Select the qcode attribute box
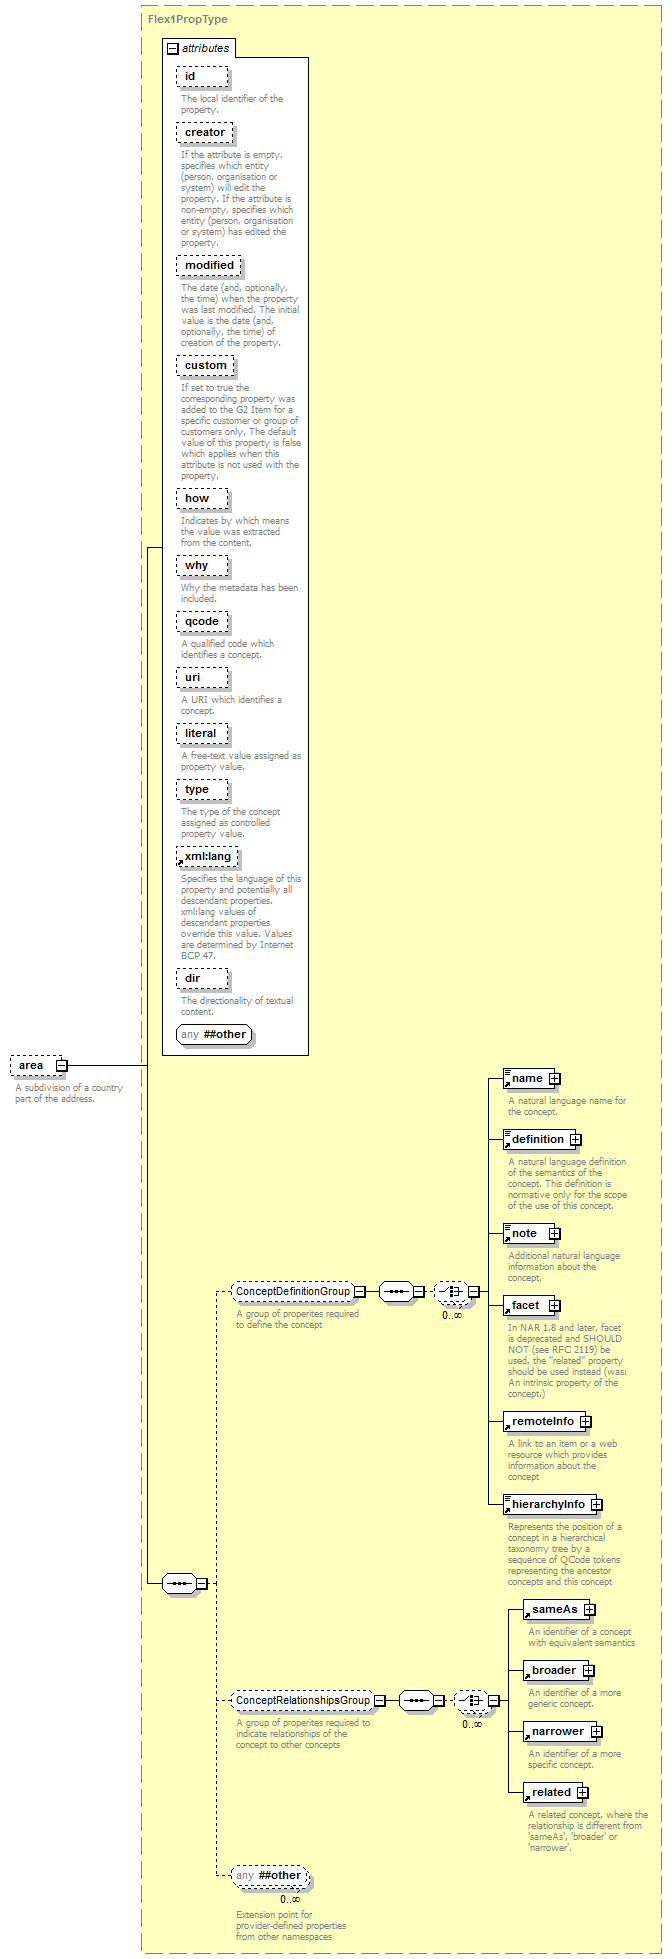The height and width of the screenshot is (1959, 672). tap(202, 622)
